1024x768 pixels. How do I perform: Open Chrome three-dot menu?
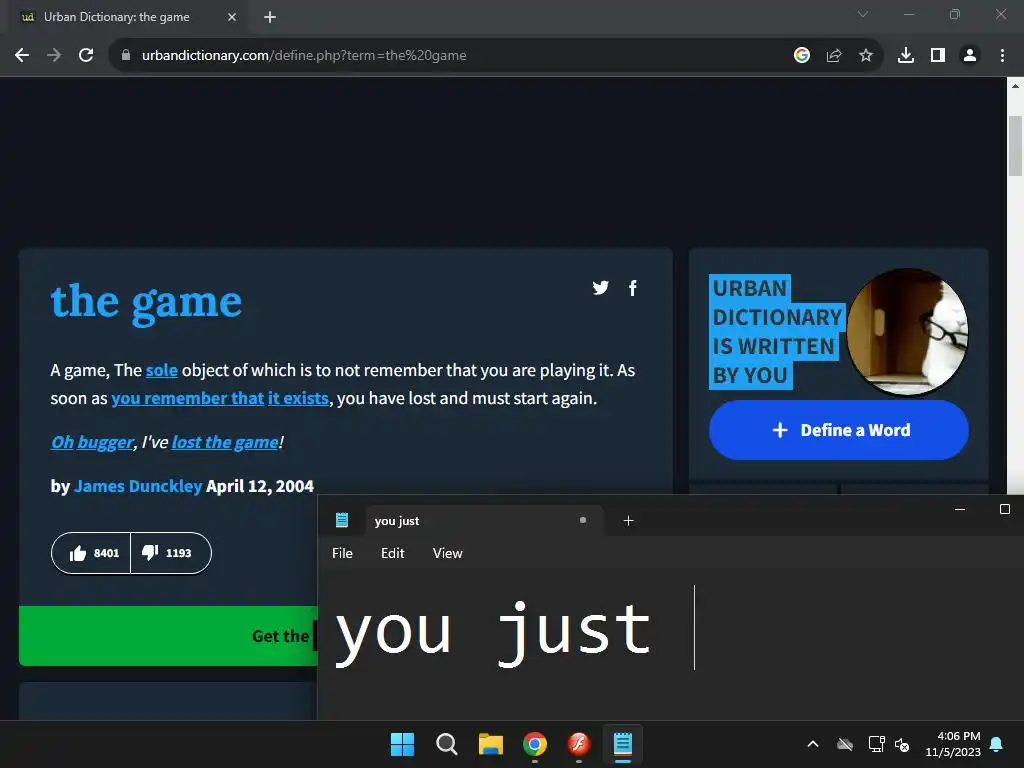point(1002,56)
